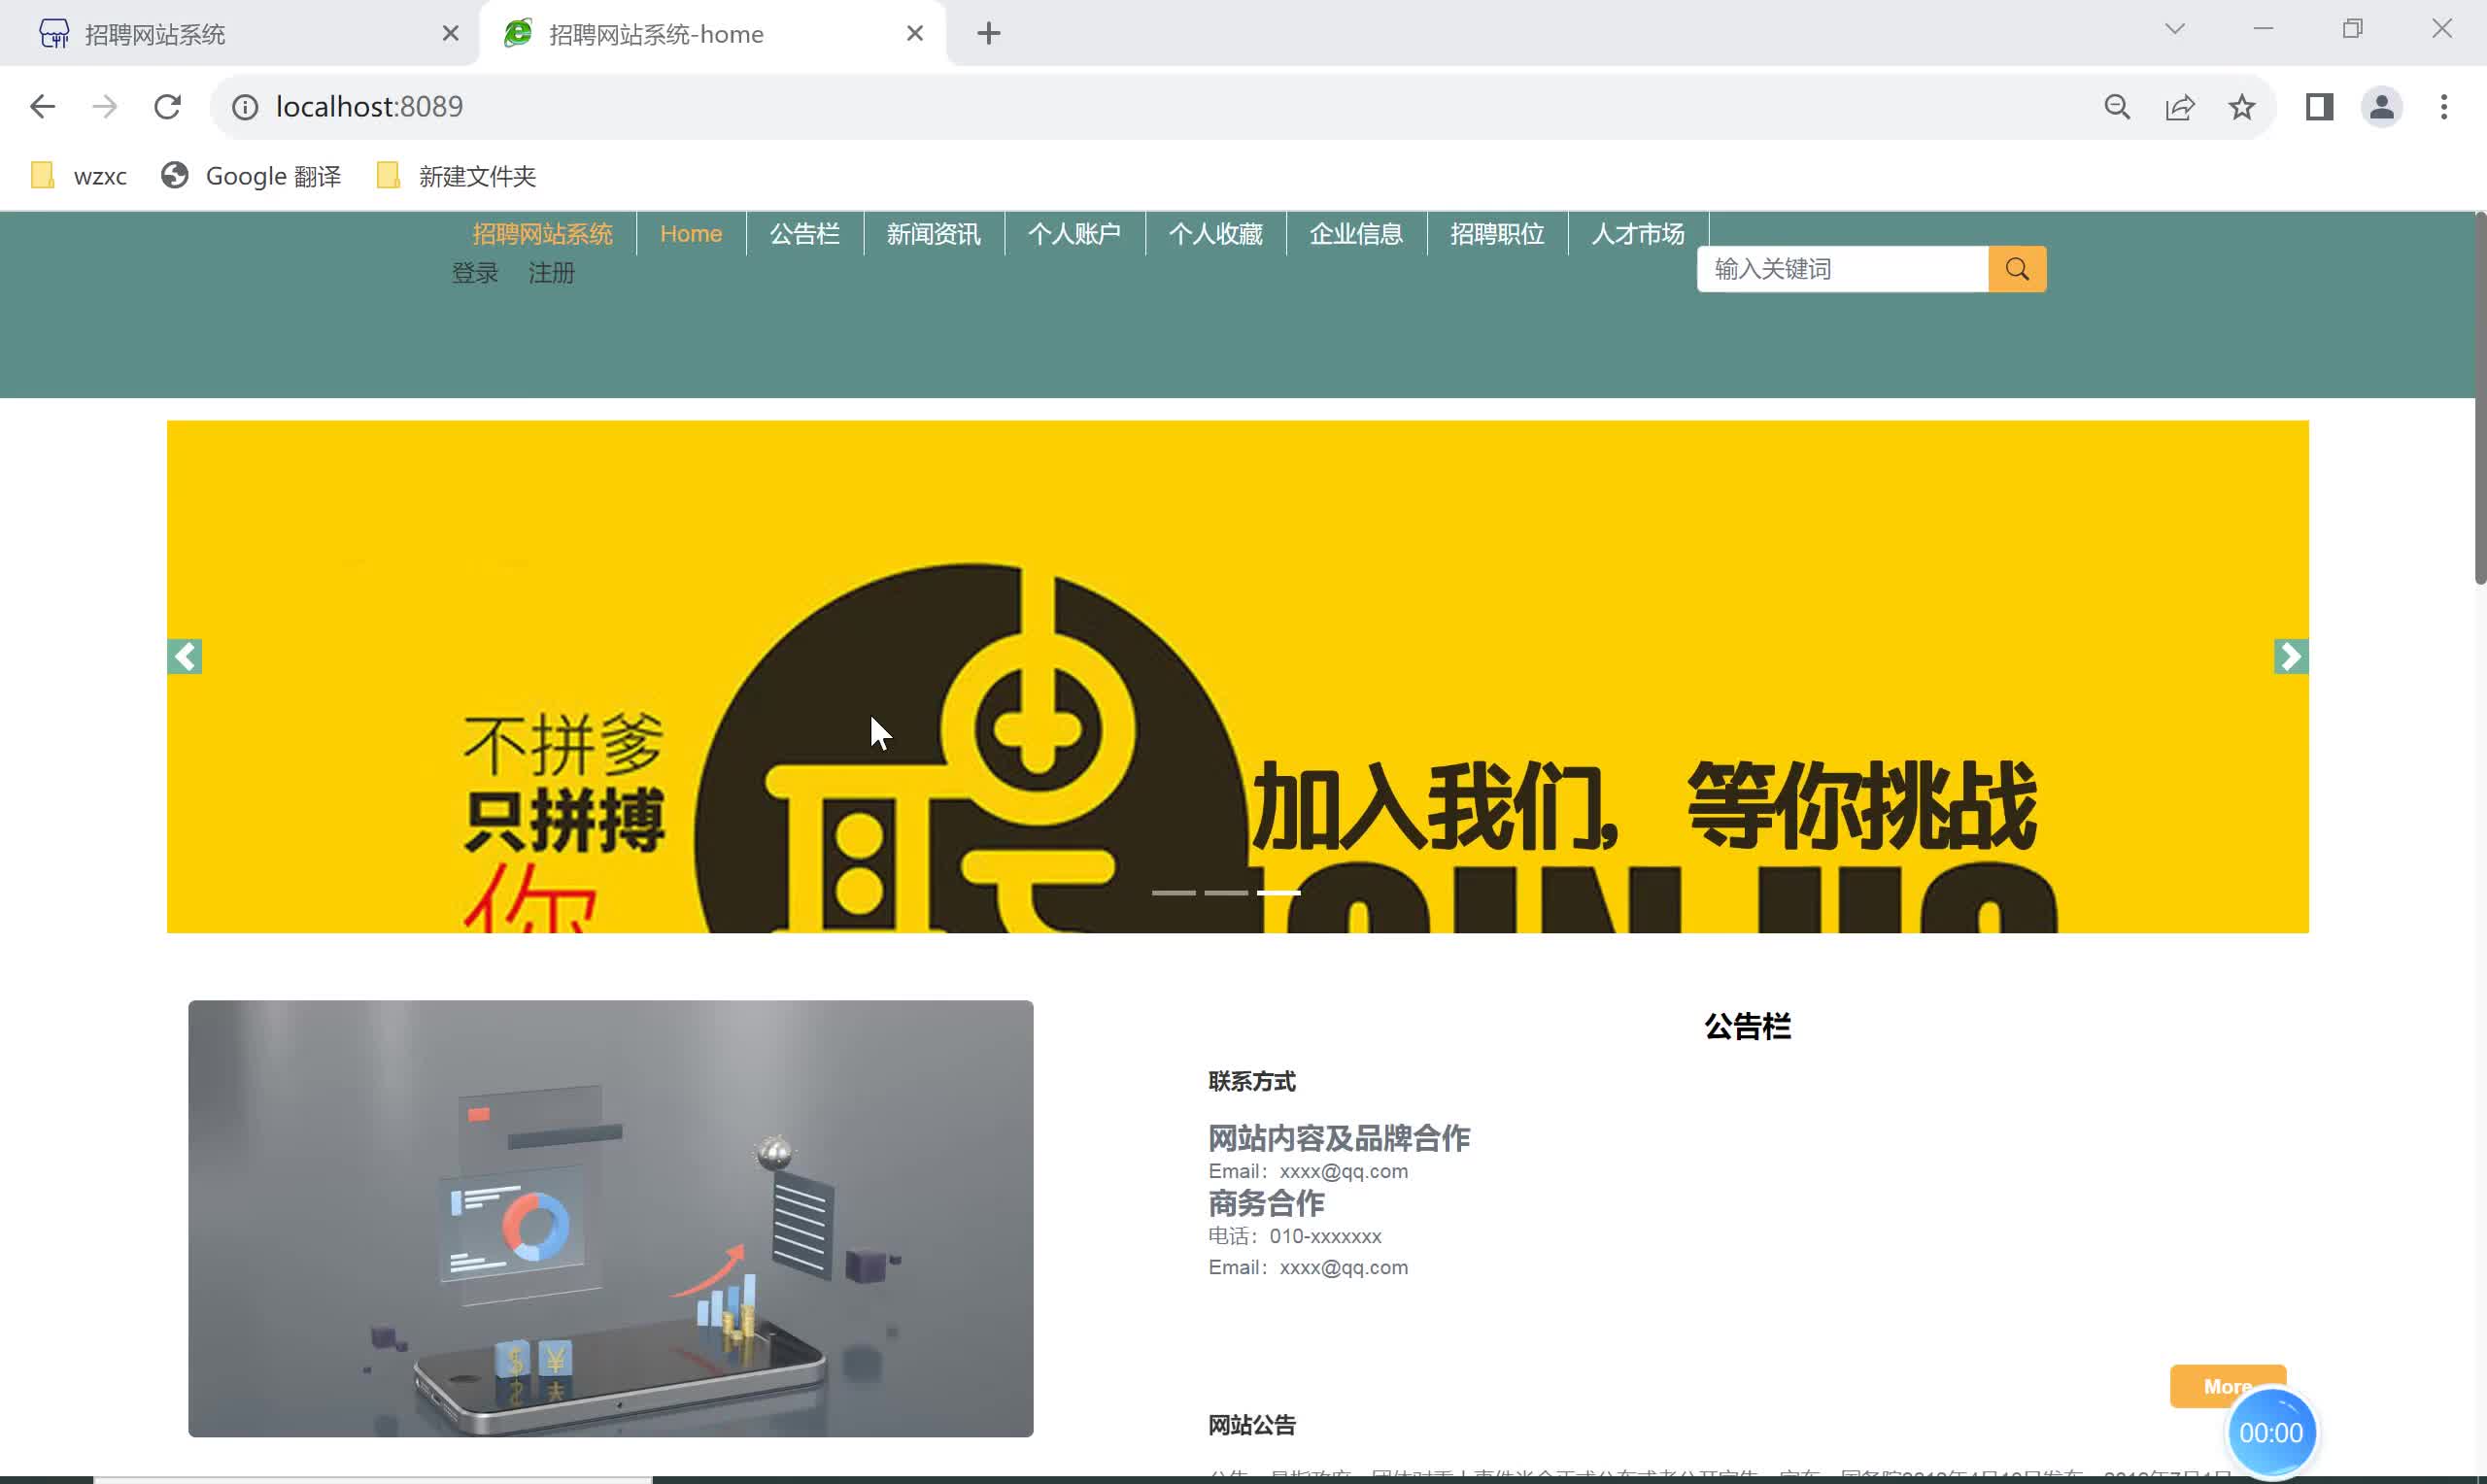Switch to the 招聘网站系统-home tab
This screenshot has height=1484, width=2487.
(x=655, y=33)
